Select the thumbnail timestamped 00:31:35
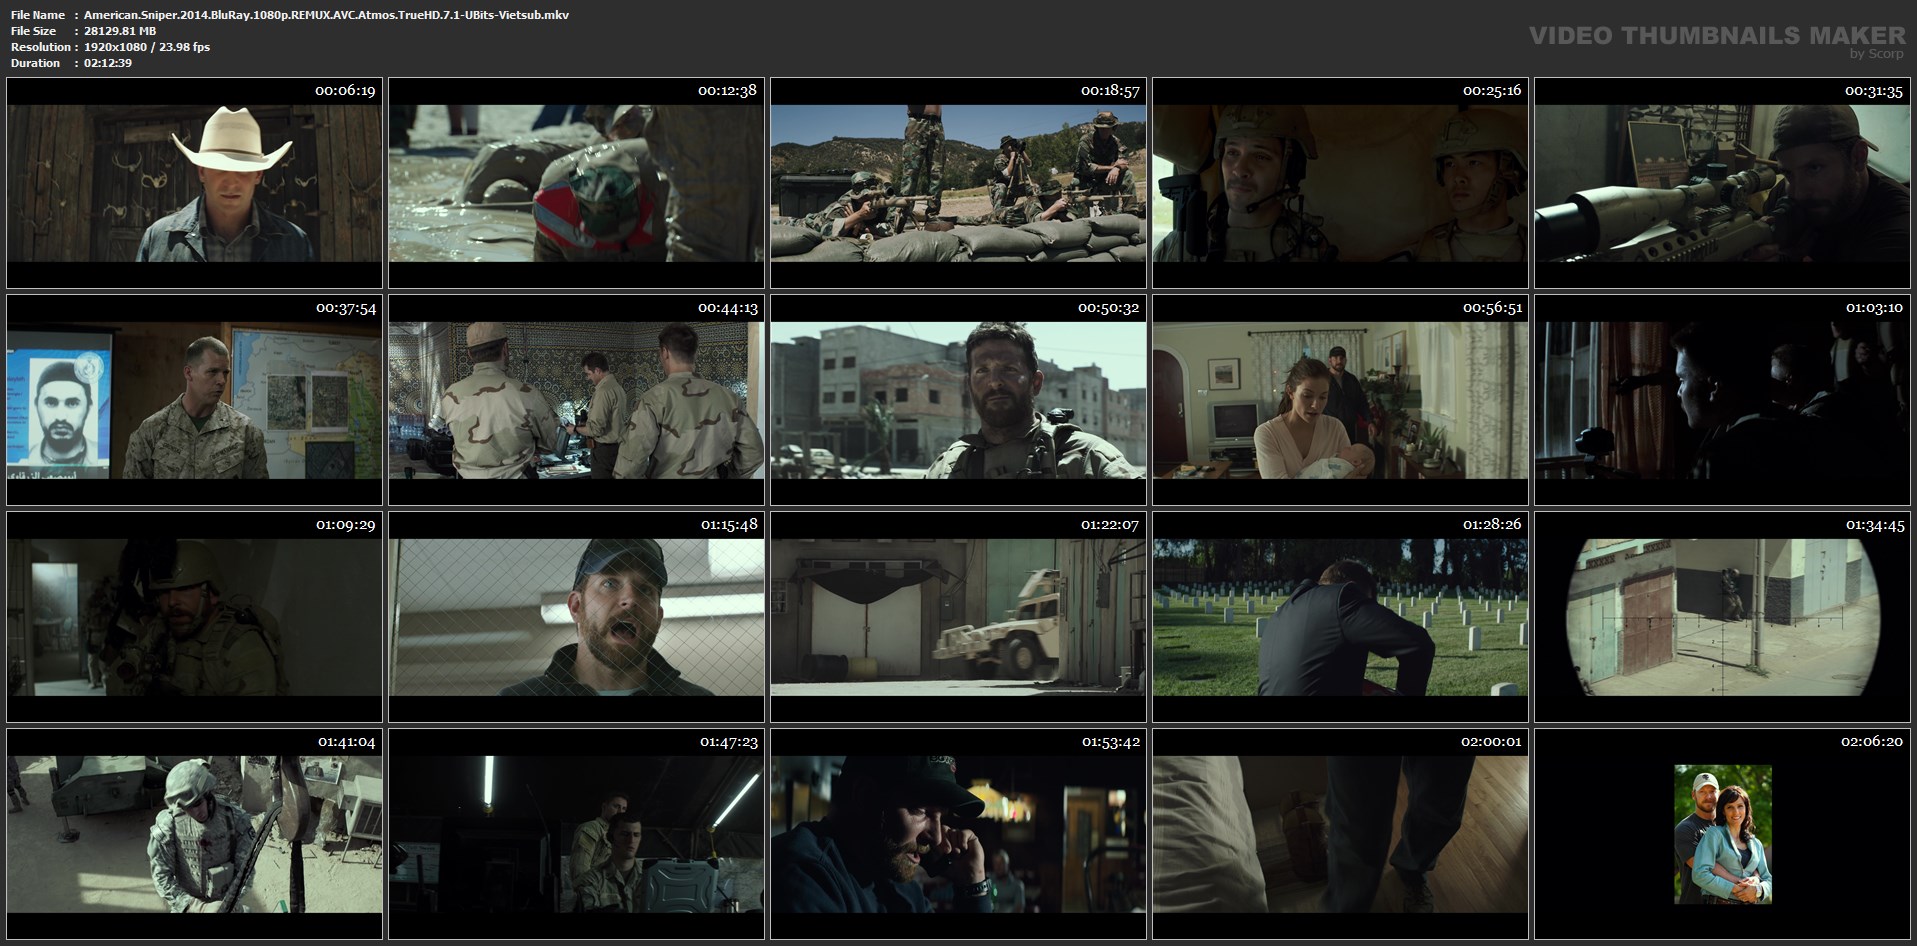 [1722, 183]
